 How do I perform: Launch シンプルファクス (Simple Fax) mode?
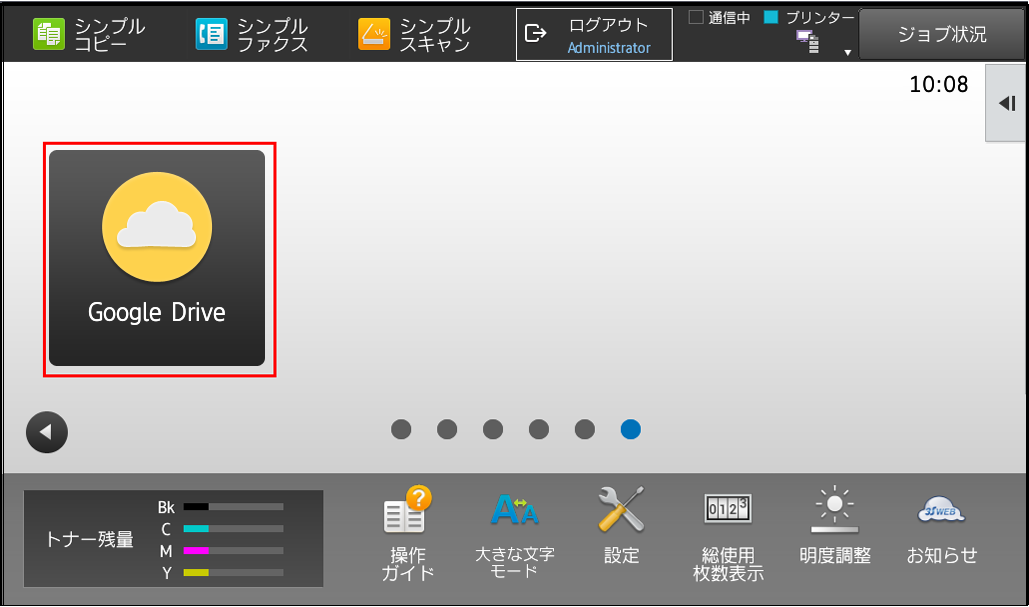pos(252,34)
